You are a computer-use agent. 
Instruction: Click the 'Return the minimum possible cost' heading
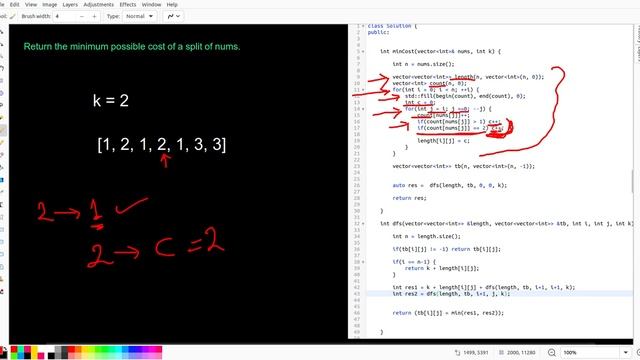click(x=132, y=47)
